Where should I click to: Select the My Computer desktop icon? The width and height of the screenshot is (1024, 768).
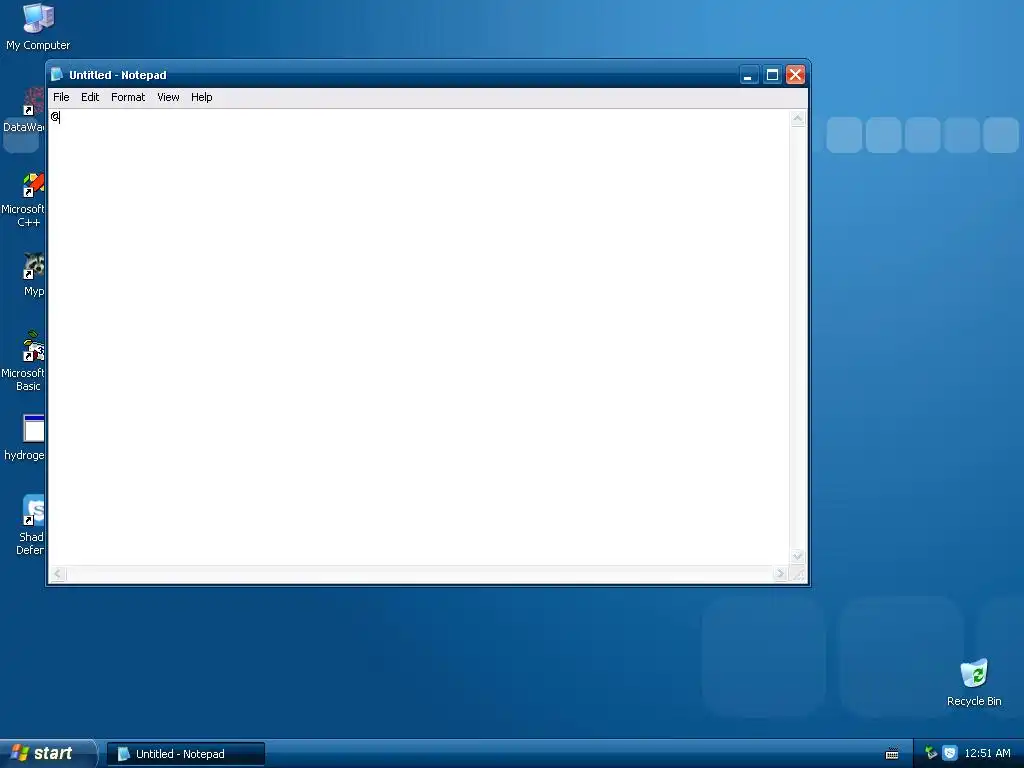coord(38,27)
